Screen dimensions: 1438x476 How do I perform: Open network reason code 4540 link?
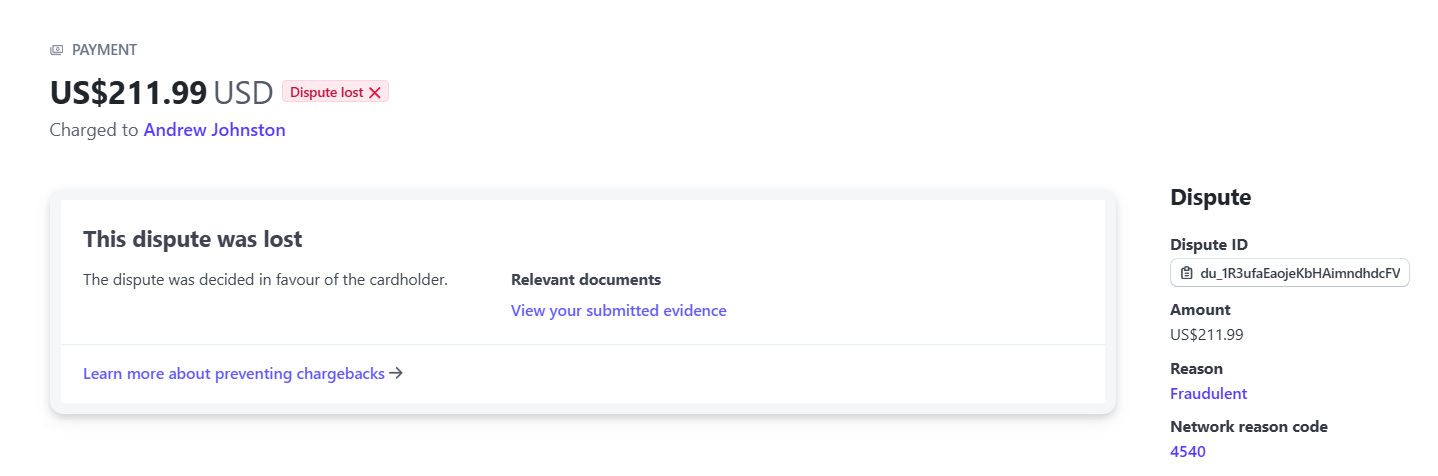(1188, 451)
